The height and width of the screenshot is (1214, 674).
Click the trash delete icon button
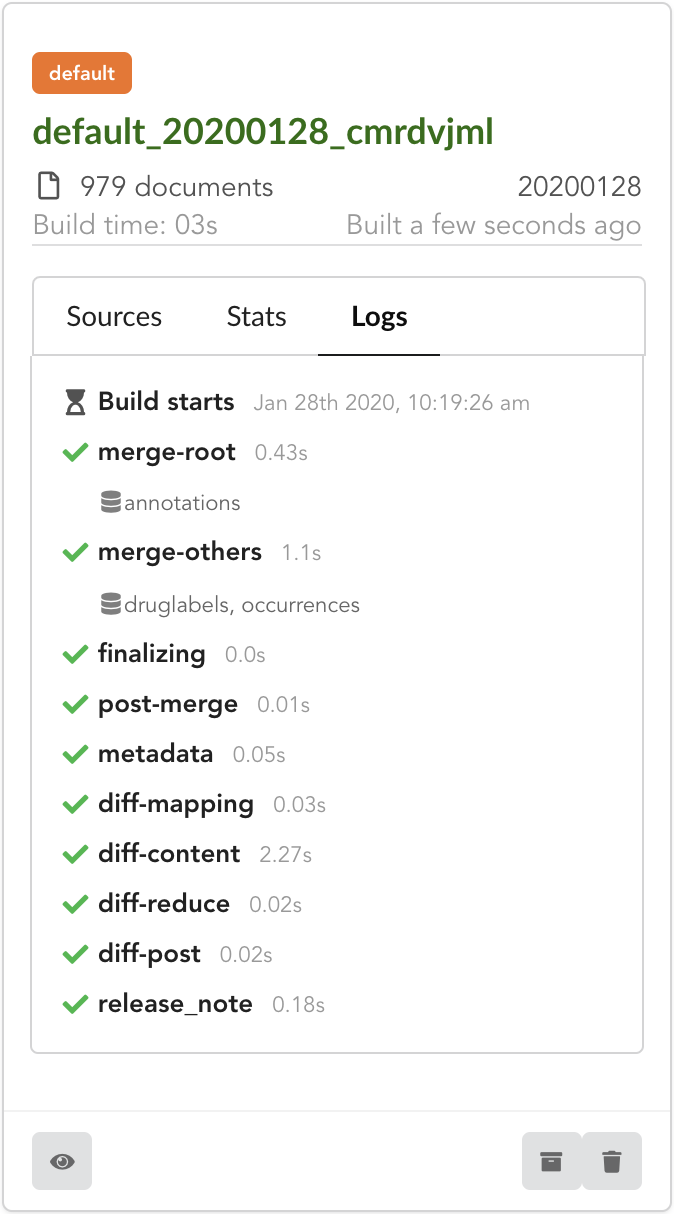click(x=611, y=1161)
